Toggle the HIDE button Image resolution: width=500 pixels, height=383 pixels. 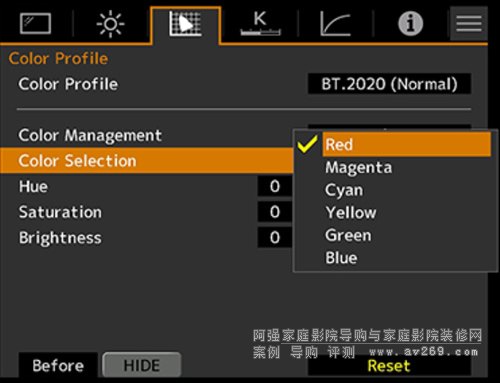click(x=142, y=365)
